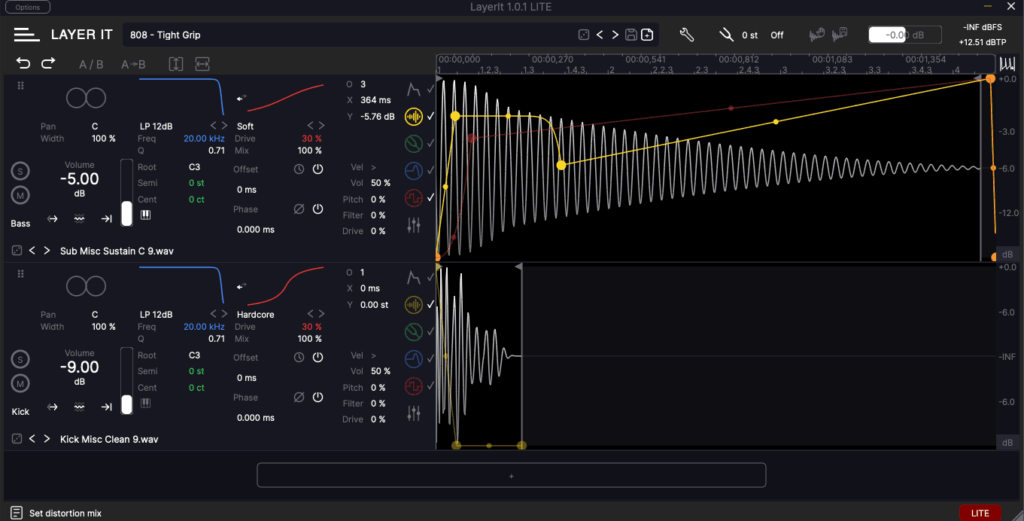
Task: Select yellow waveform envelope icon in Bass layer
Action: 414,116
